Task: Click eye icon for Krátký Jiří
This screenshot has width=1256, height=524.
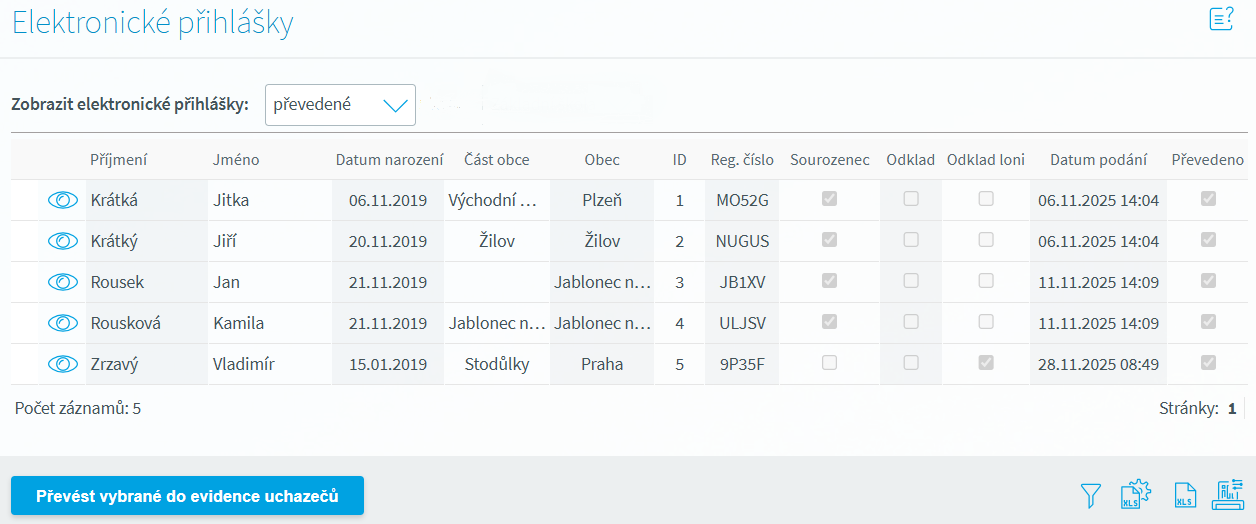Action: pos(63,241)
